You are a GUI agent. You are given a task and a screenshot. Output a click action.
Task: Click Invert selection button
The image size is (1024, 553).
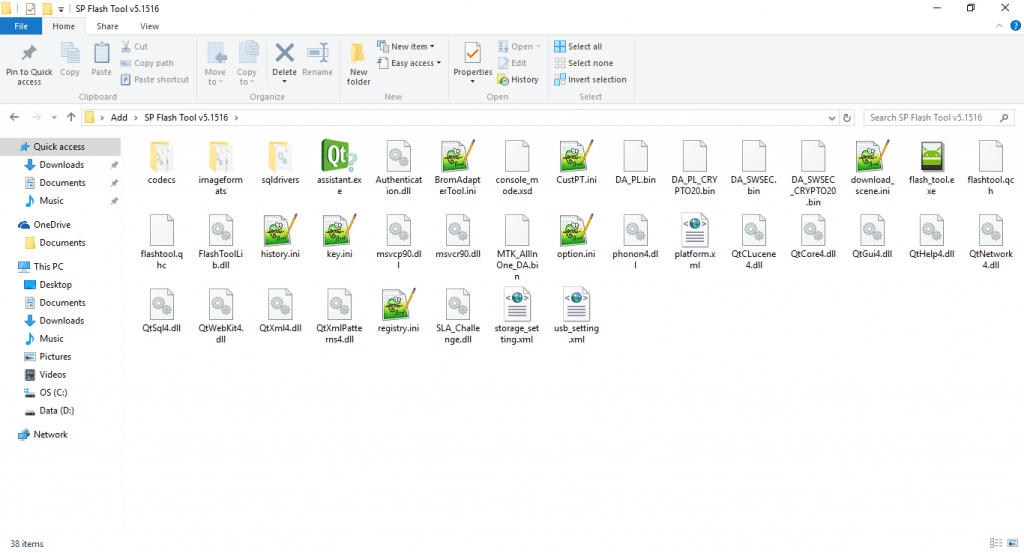(x=590, y=79)
